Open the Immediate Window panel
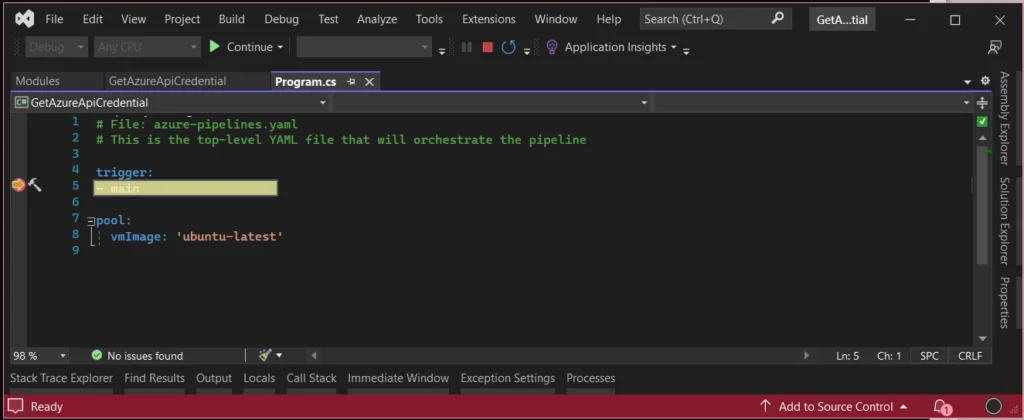The height and width of the screenshot is (420, 1024). coord(398,378)
